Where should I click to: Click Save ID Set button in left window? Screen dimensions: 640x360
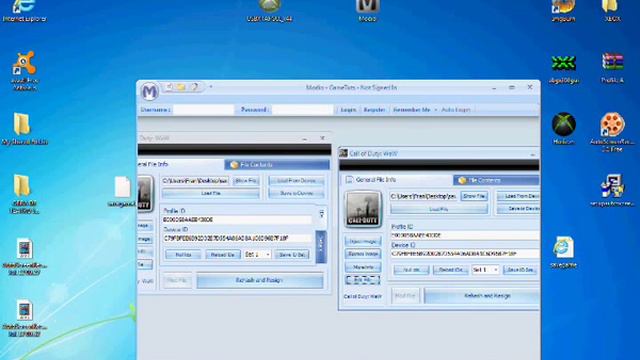(x=291, y=255)
